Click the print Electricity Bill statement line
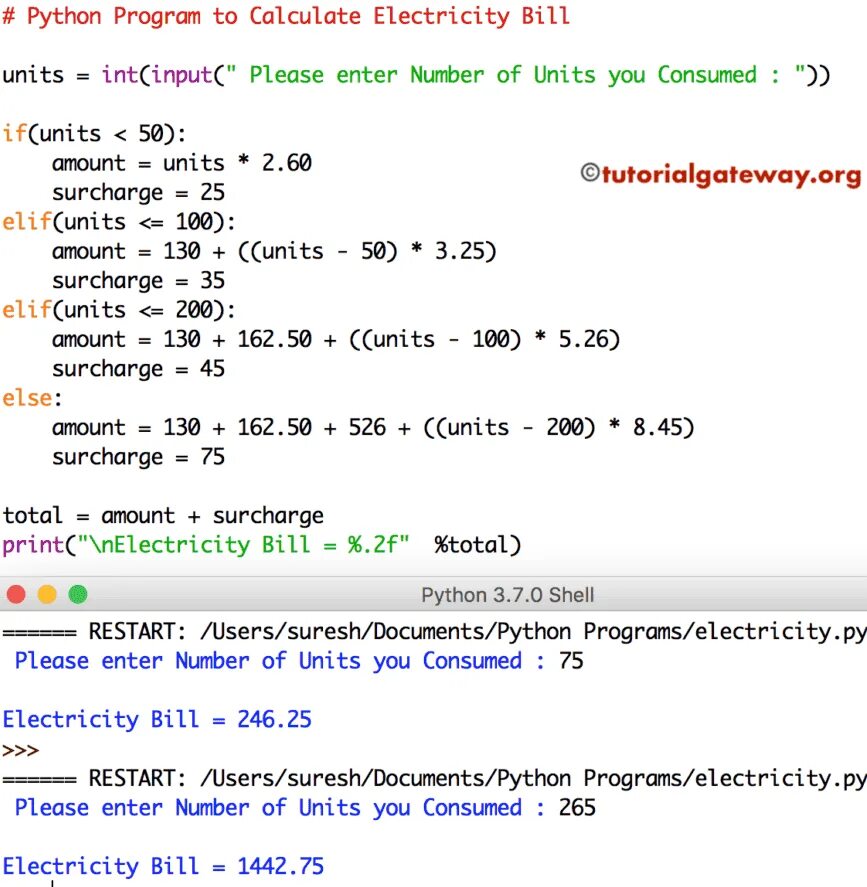 261,545
